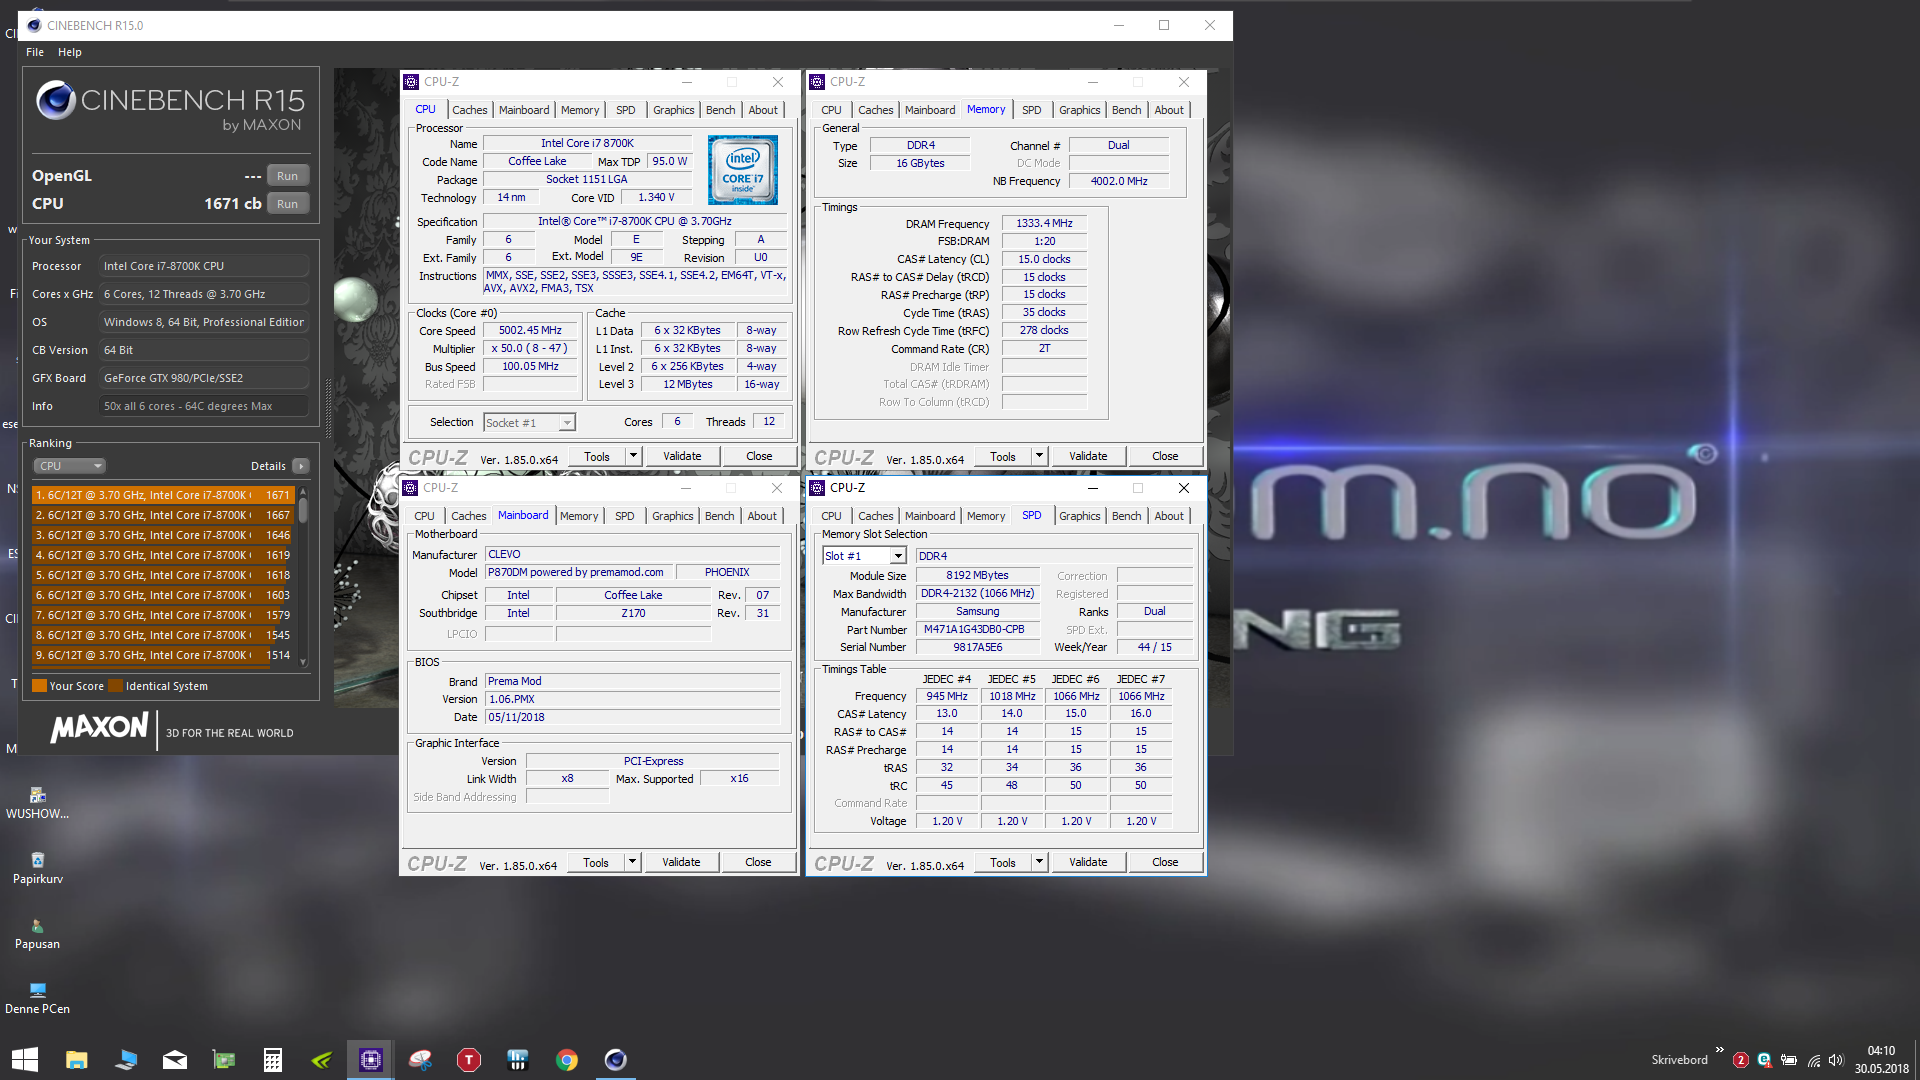The height and width of the screenshot is (1080, 1920).
Task: Select ranking entry with score 1514
Action: point(162,655)
